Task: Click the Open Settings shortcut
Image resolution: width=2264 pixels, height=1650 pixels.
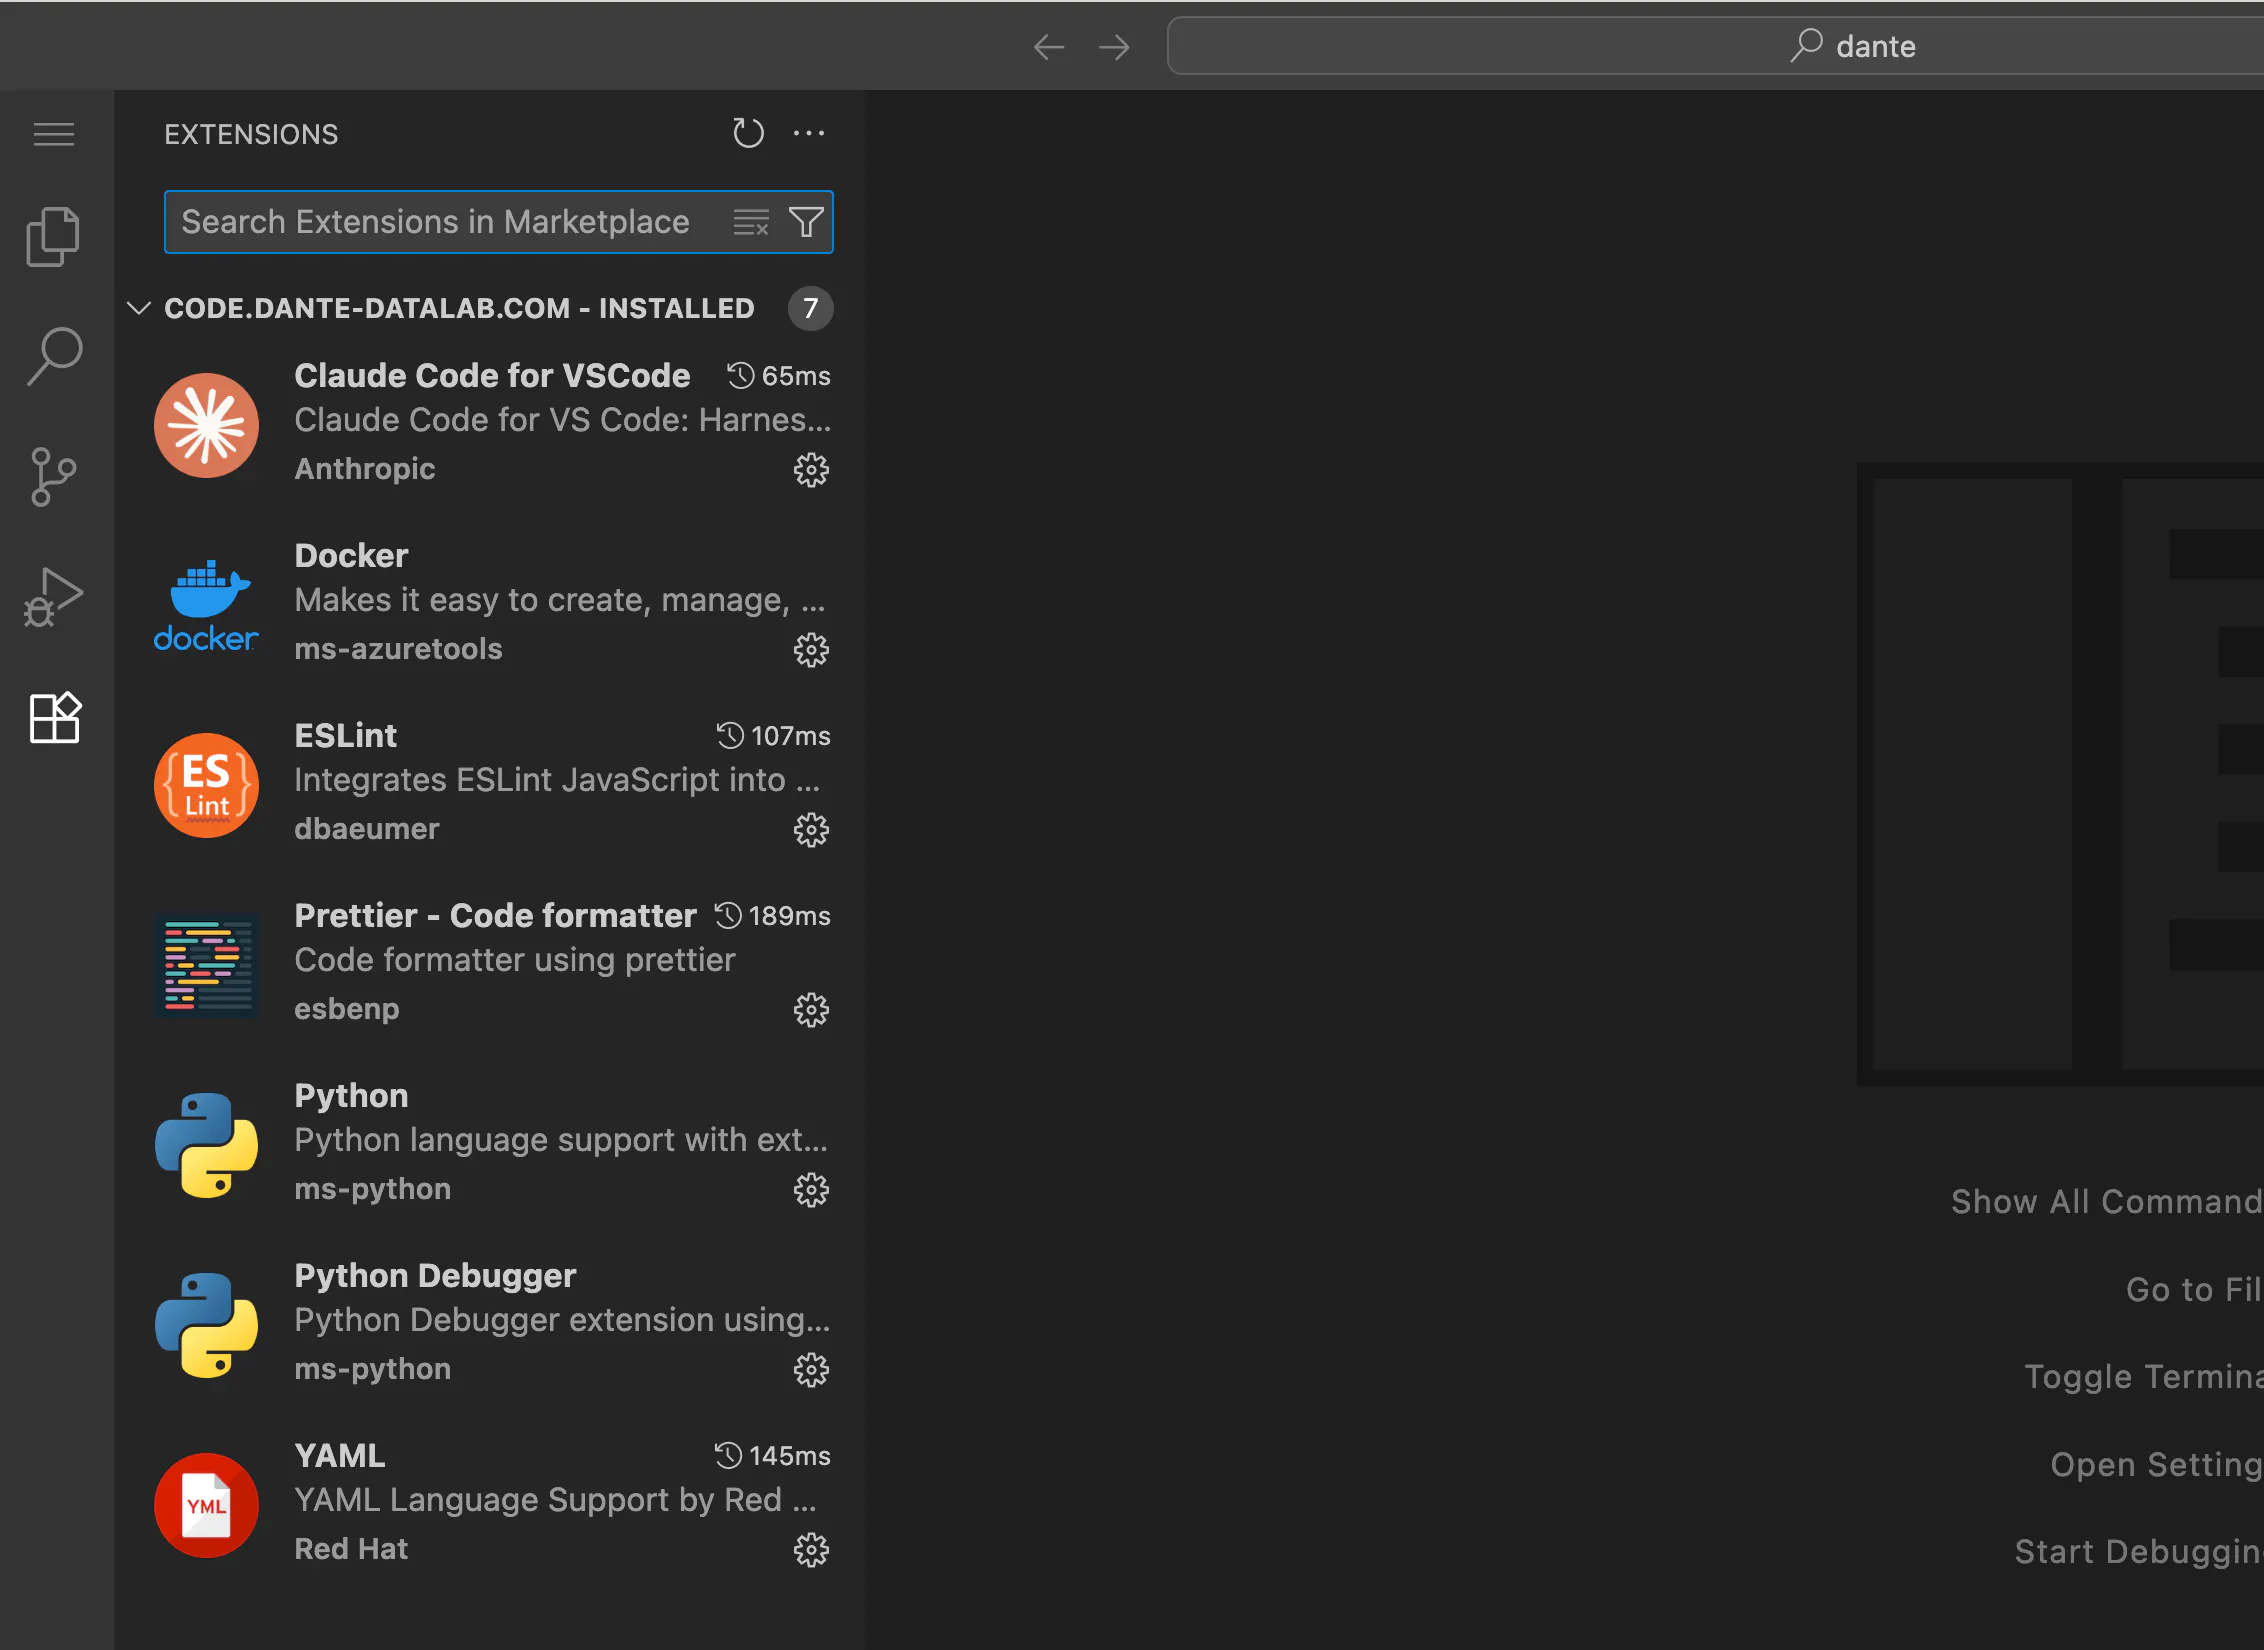Action: [x=2148, y=1464]
